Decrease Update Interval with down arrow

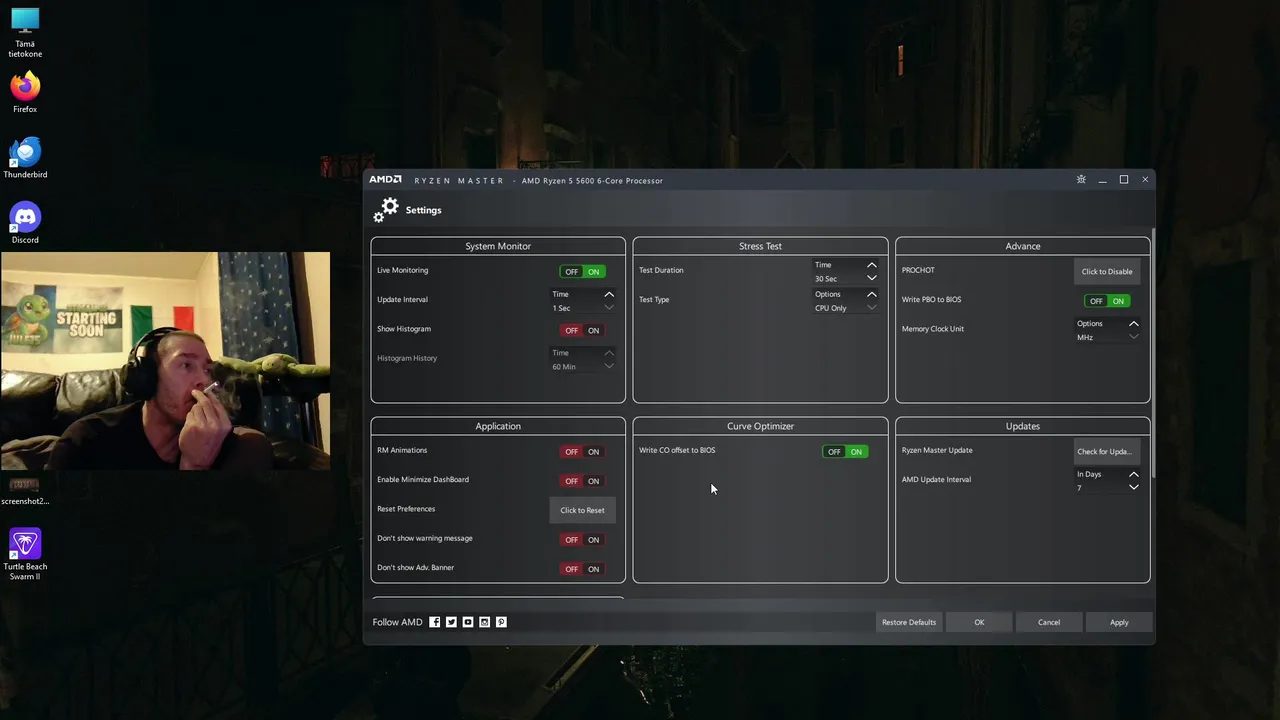pyautogui.click(x=609, y=308)
